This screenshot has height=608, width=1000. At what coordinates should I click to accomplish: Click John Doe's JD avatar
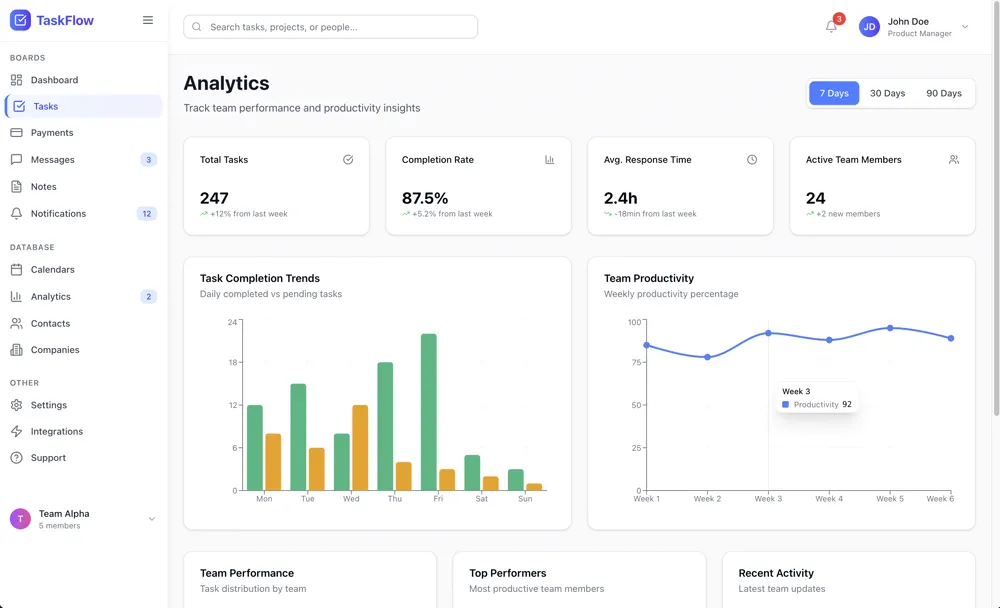click(x=869, y=27)
